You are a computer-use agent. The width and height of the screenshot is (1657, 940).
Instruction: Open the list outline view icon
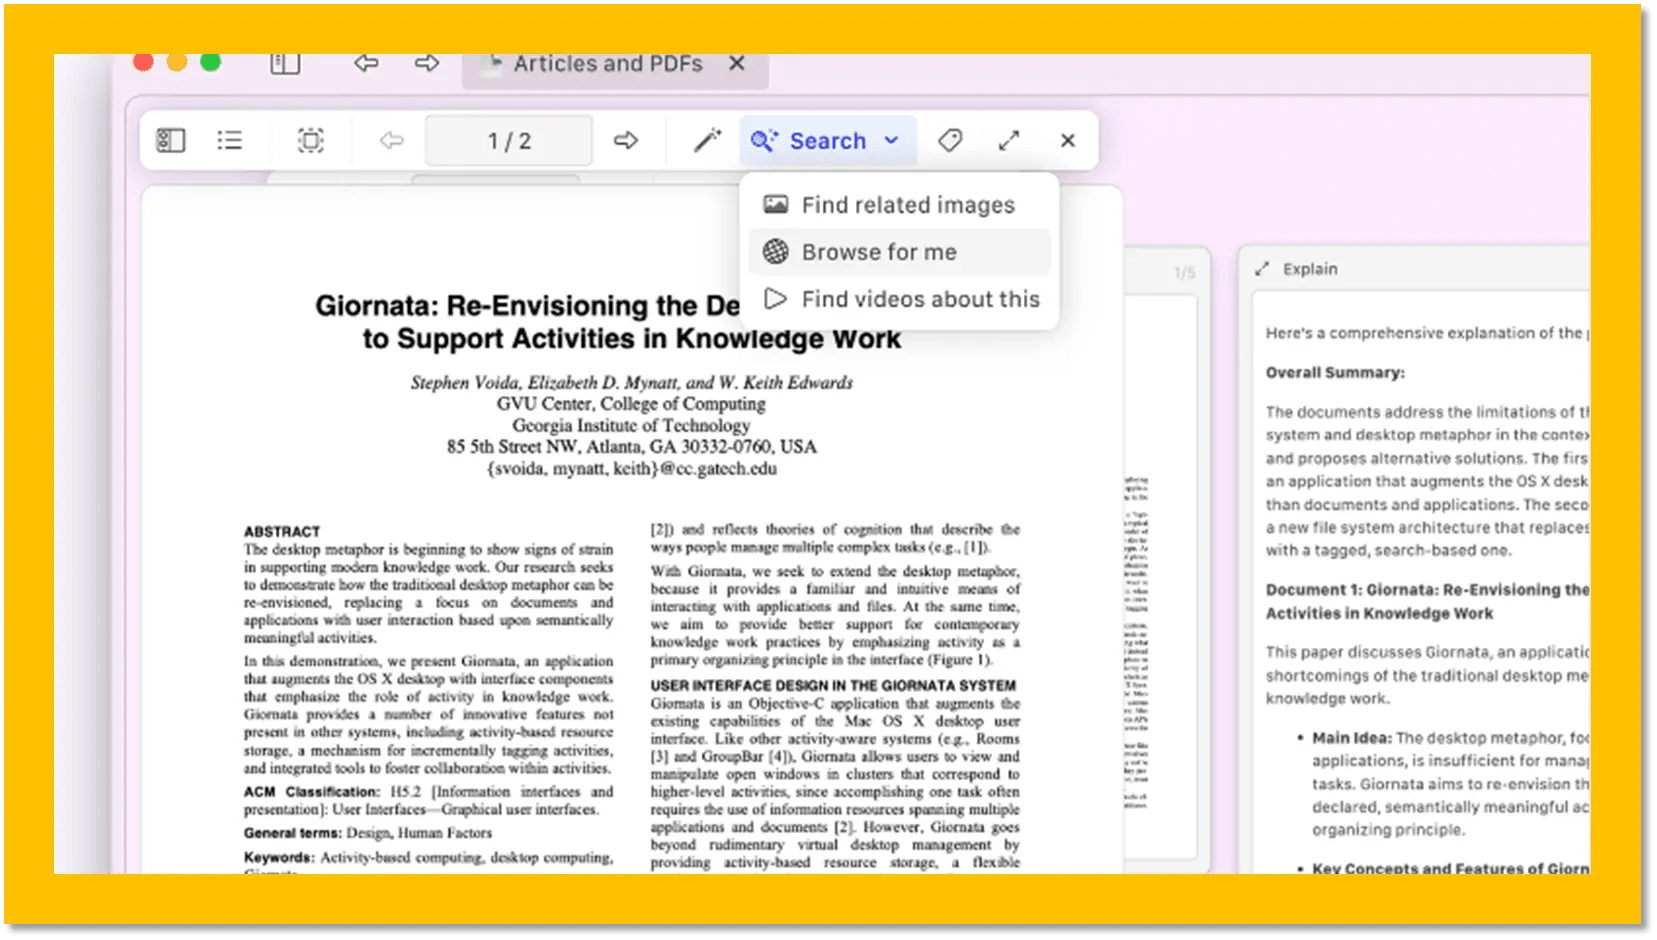(x=230, y=141)
